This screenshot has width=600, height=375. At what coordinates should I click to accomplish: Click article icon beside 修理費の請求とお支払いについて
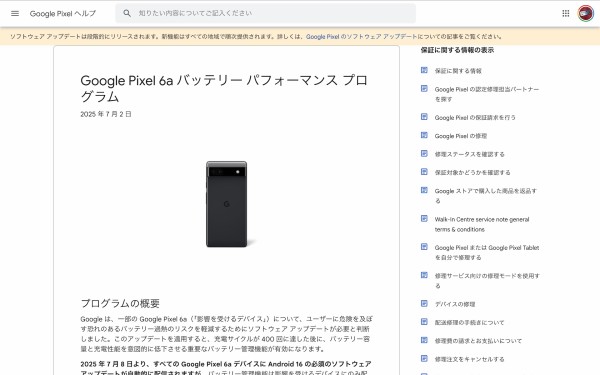click(424, 340)
